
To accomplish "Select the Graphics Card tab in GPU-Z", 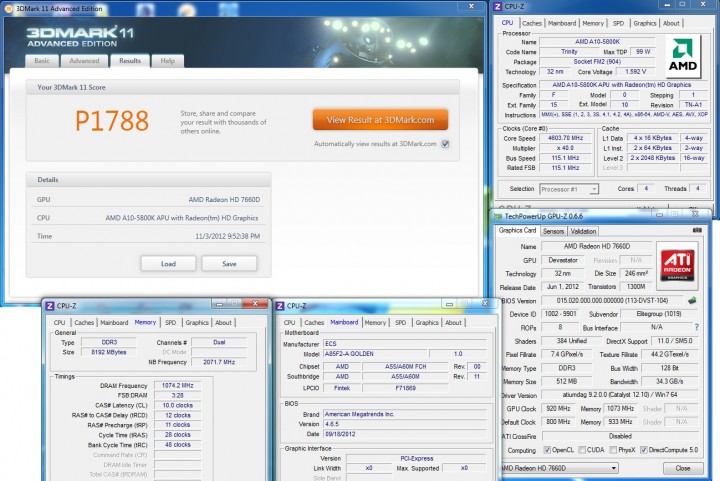I will coord(518,230).
